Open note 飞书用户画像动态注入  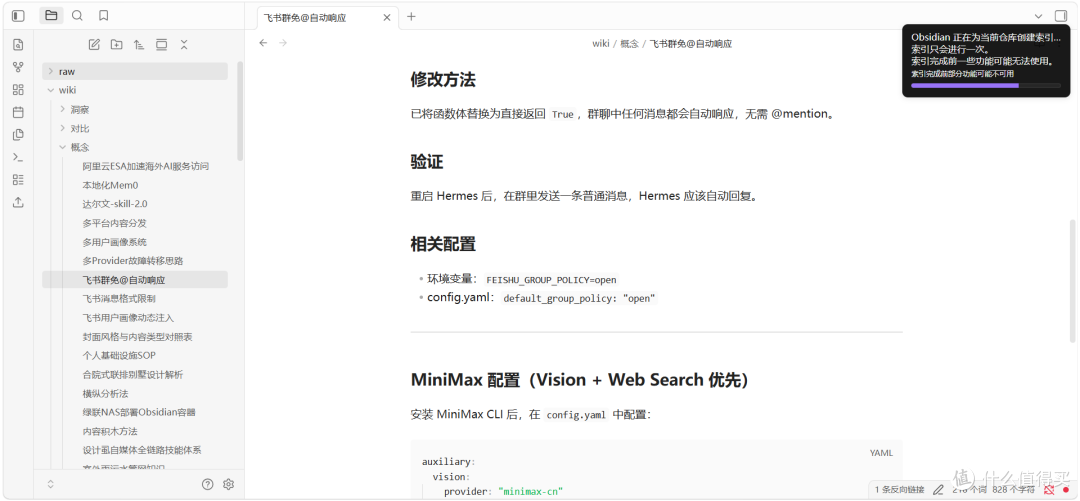point(128,318)
